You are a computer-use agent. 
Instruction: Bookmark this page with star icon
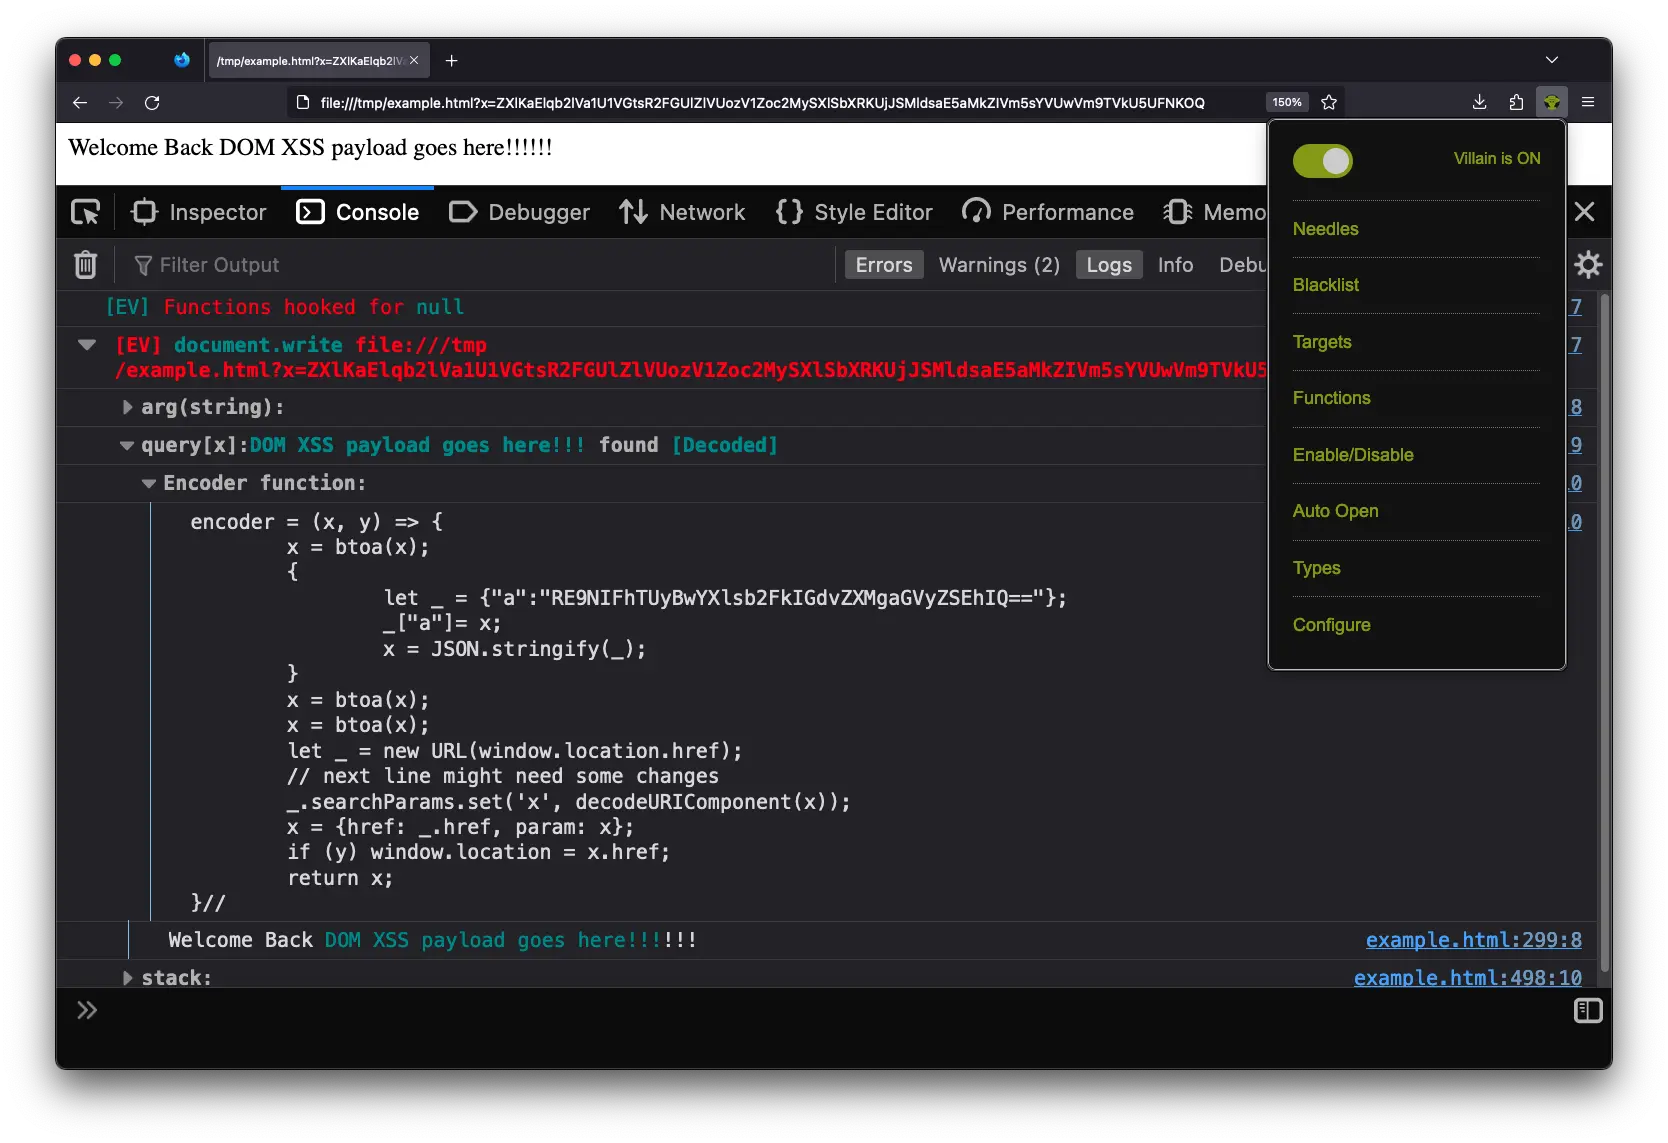[1329, 102]
